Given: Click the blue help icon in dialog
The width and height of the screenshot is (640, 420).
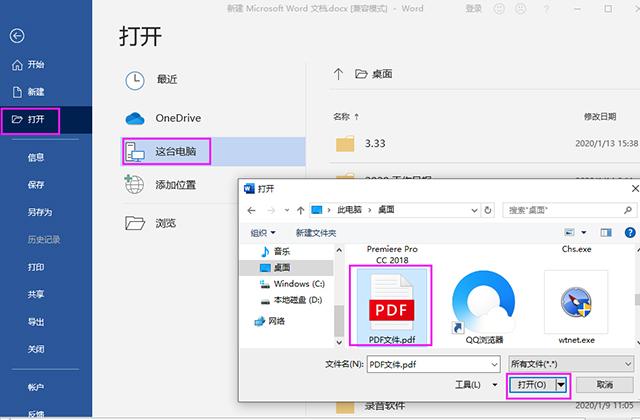Looking at the screenshot, I should pyautogui.click(x=630, y=233).
